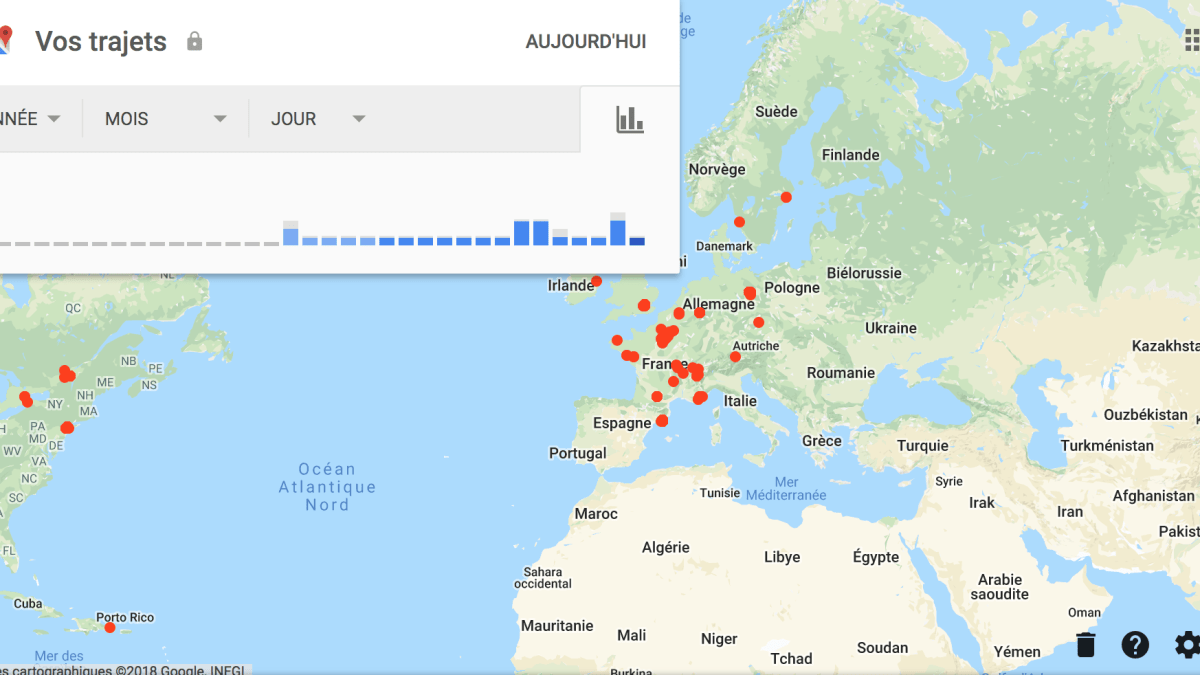This screenshot has width=1200, height=675.
Task: Click the AUJOURD'HUI button
Action: [586, 42]
